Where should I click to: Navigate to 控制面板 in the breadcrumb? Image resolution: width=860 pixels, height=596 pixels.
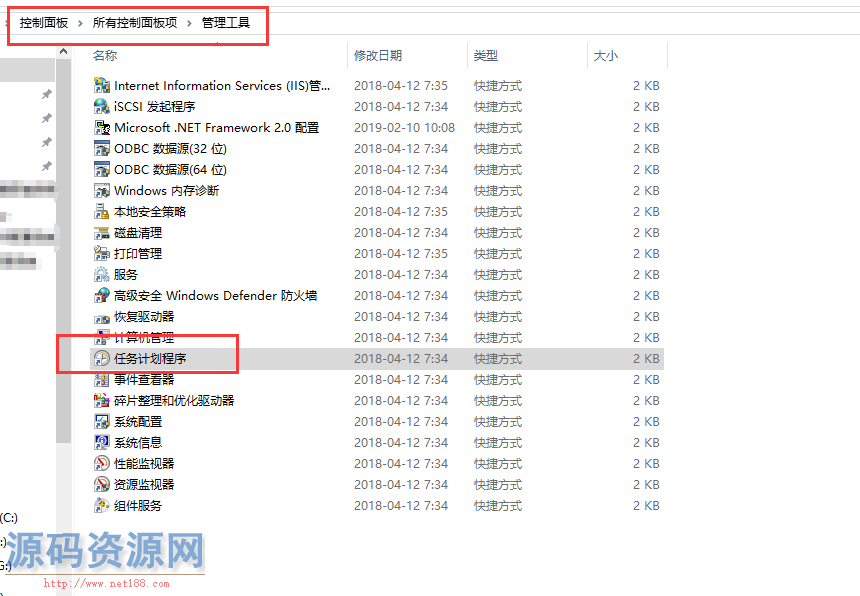pos(44,23)
